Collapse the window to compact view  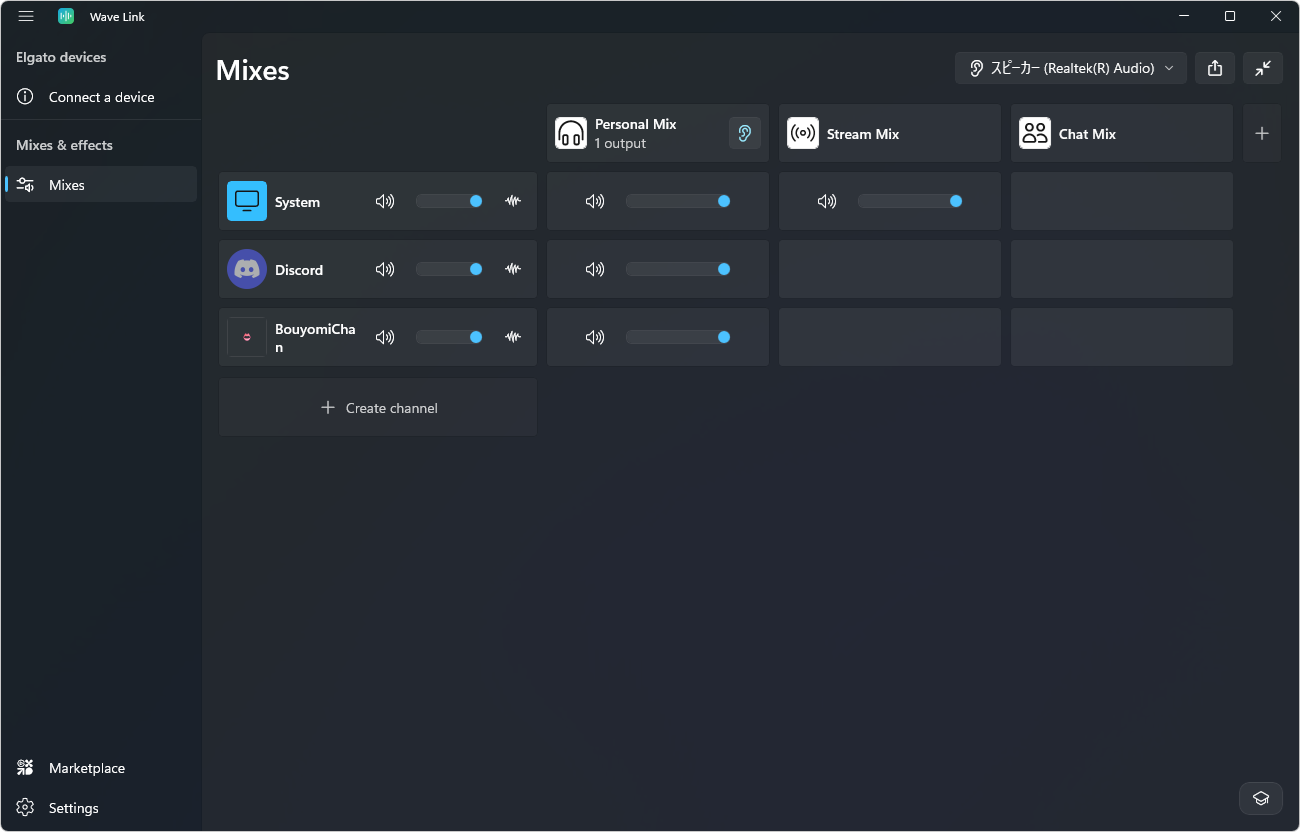tap(1263, 68)
